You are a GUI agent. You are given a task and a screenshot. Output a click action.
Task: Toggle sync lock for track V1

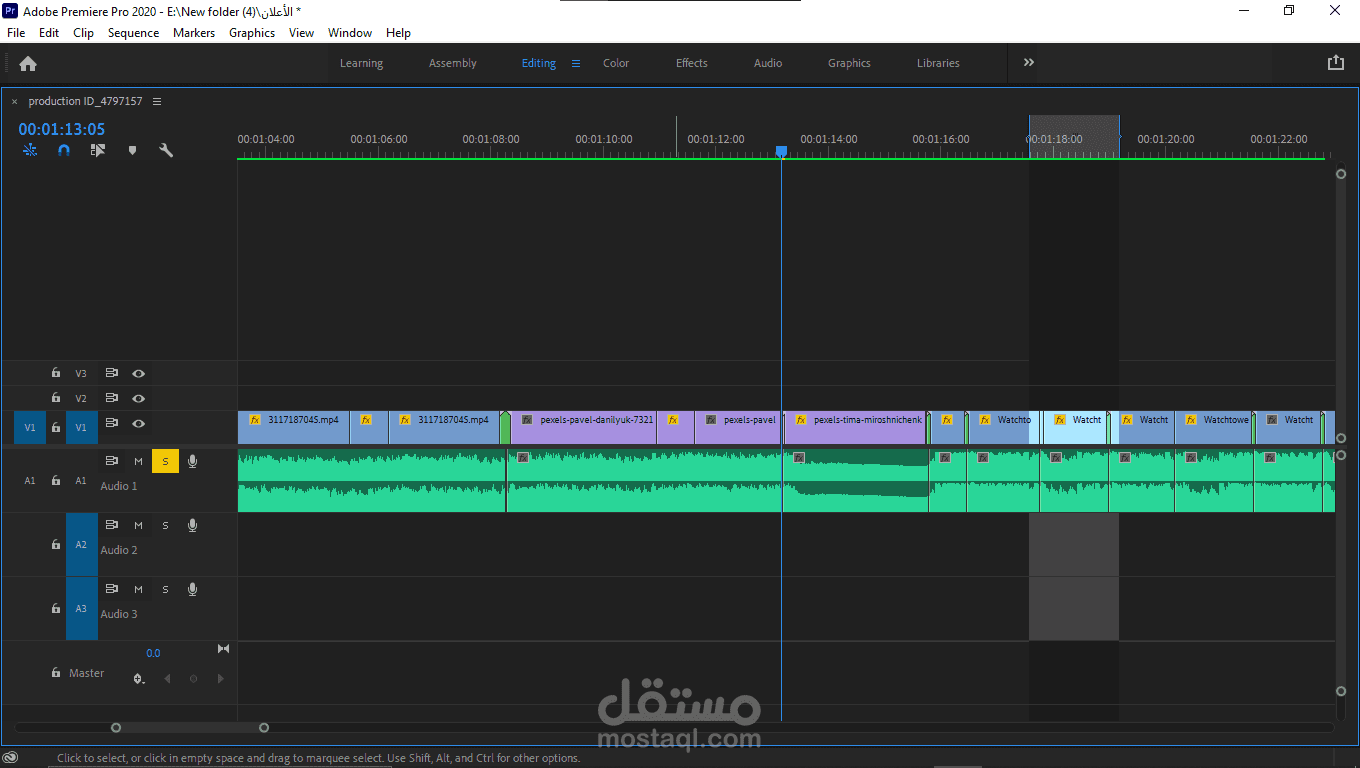(x=112, y=423)
